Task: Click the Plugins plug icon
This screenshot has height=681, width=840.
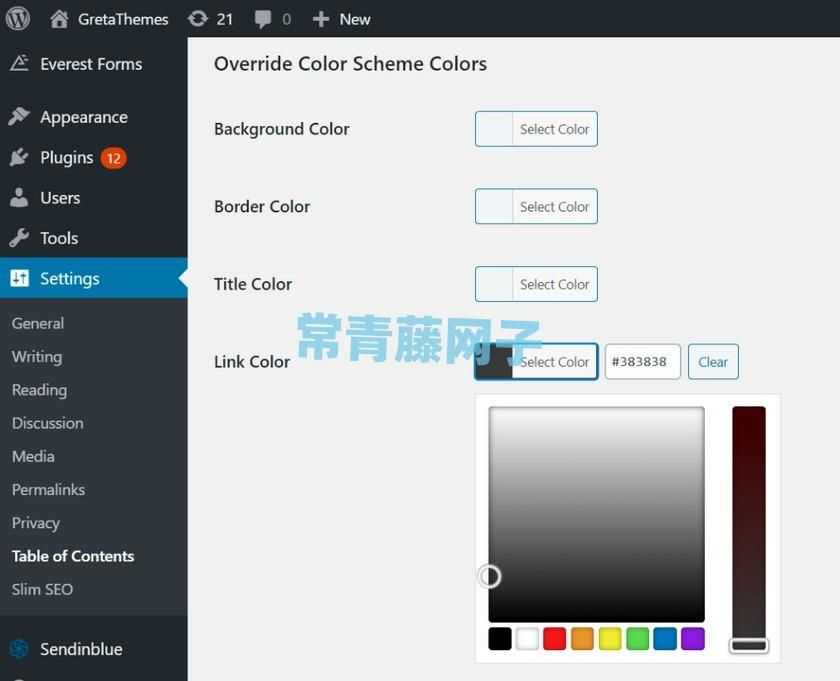Action: point(19,157)
